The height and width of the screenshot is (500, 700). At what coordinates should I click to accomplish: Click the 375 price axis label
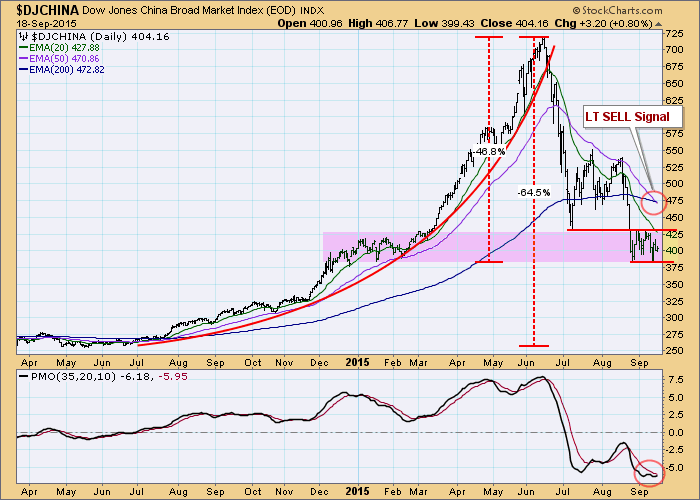point(674,267)
